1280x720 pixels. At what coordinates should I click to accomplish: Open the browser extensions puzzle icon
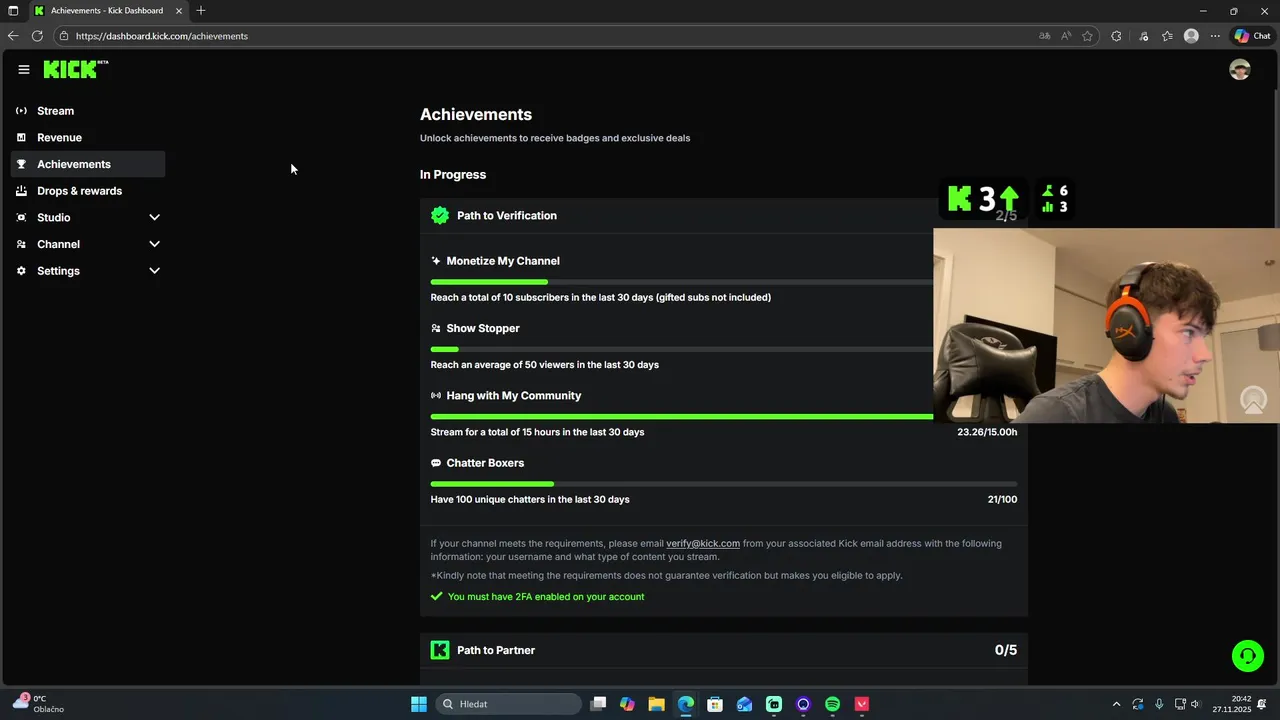(x=1116, y=36)
